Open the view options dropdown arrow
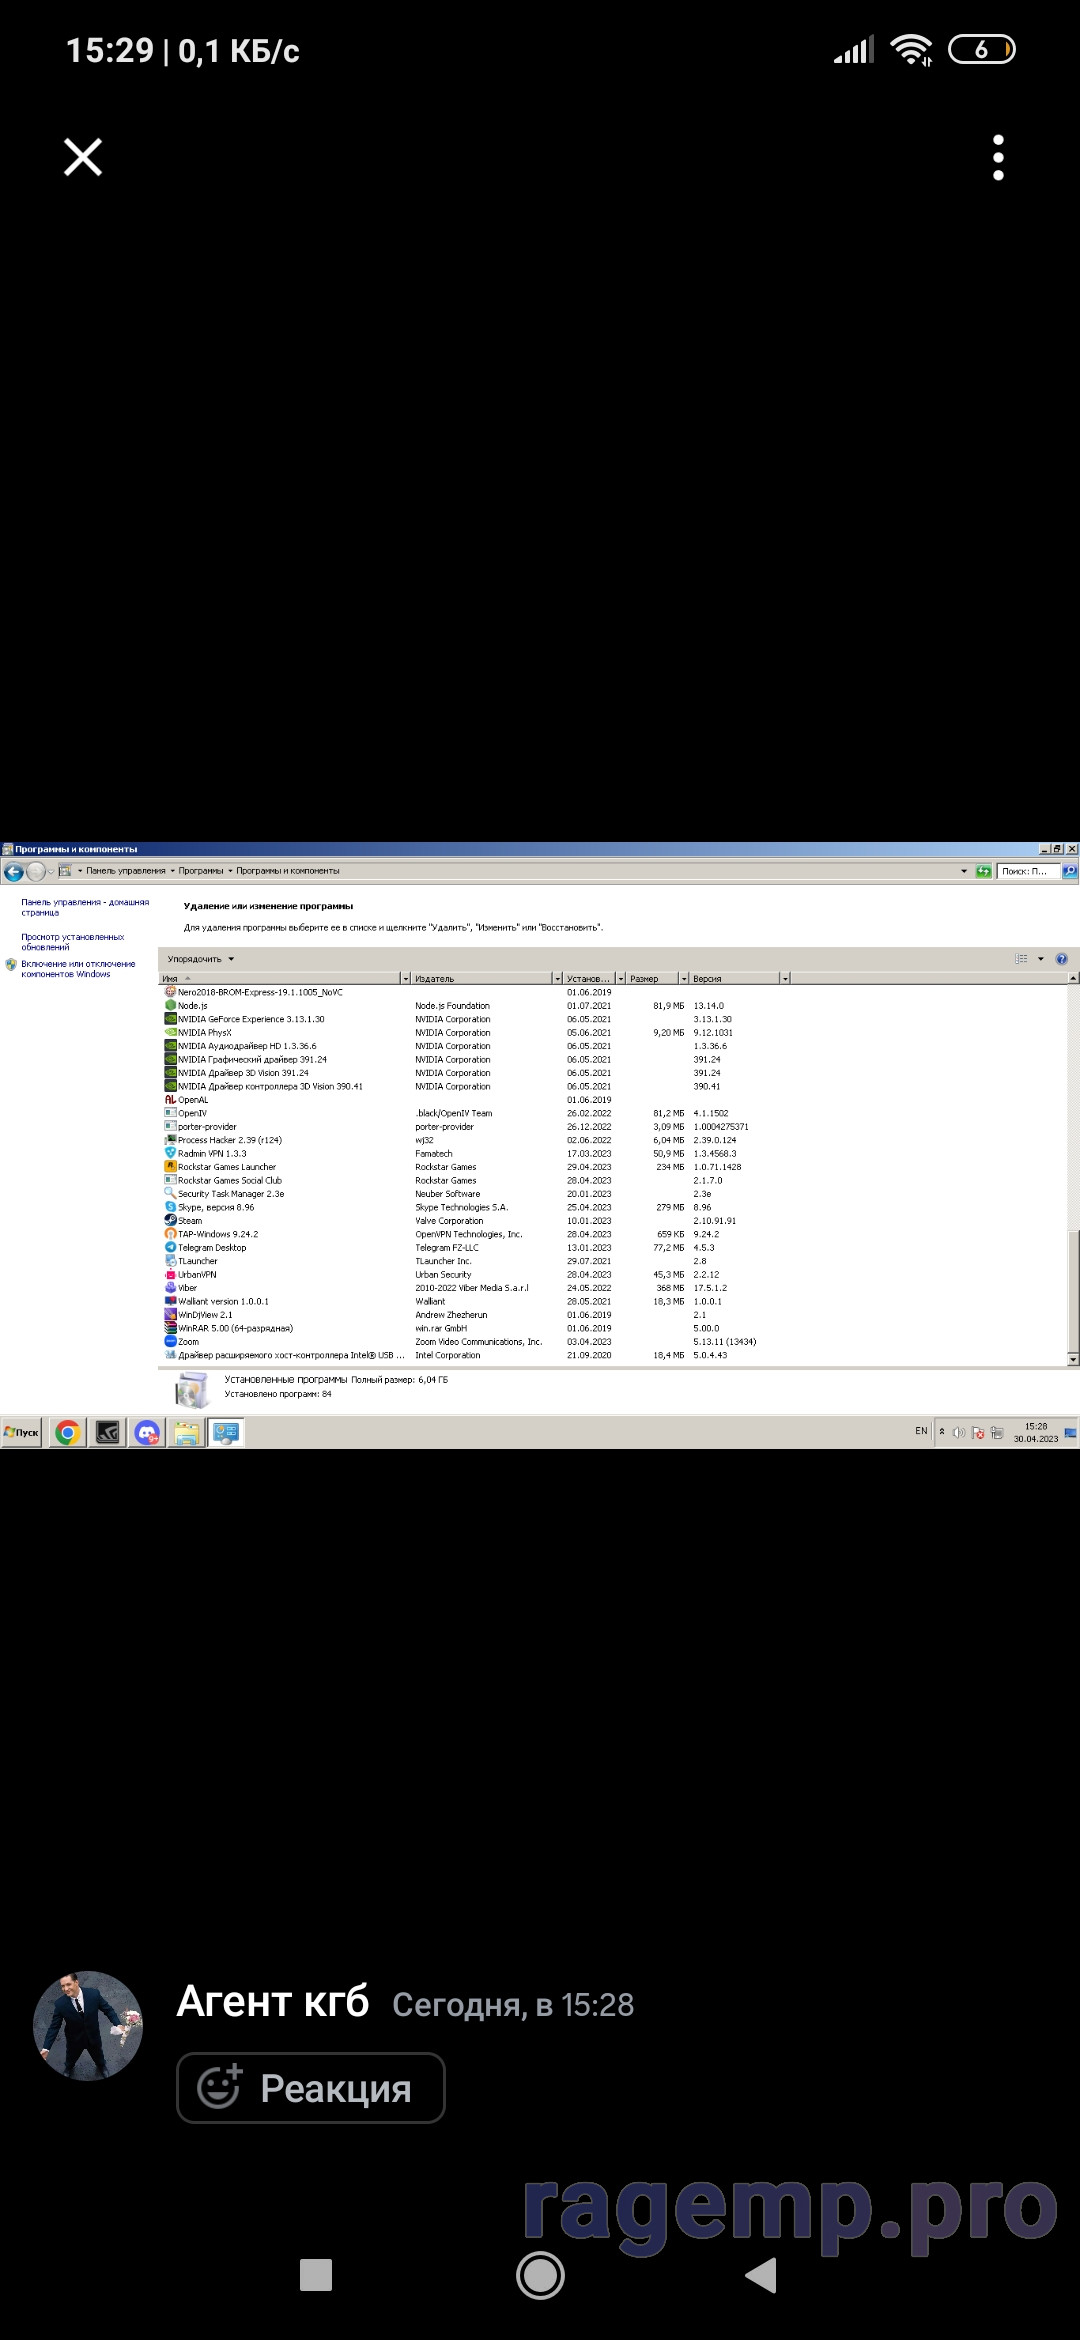1080x2340 pixels. [x=1041, y=959]
